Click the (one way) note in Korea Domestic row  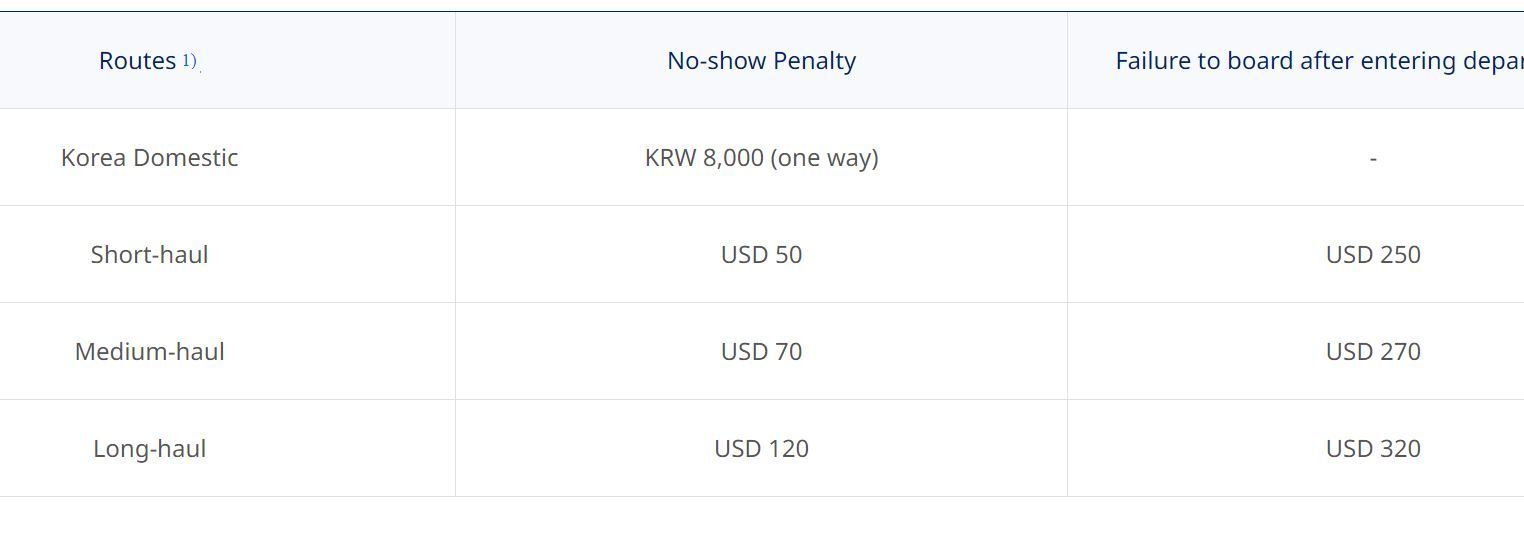click(x=825, y=158)
